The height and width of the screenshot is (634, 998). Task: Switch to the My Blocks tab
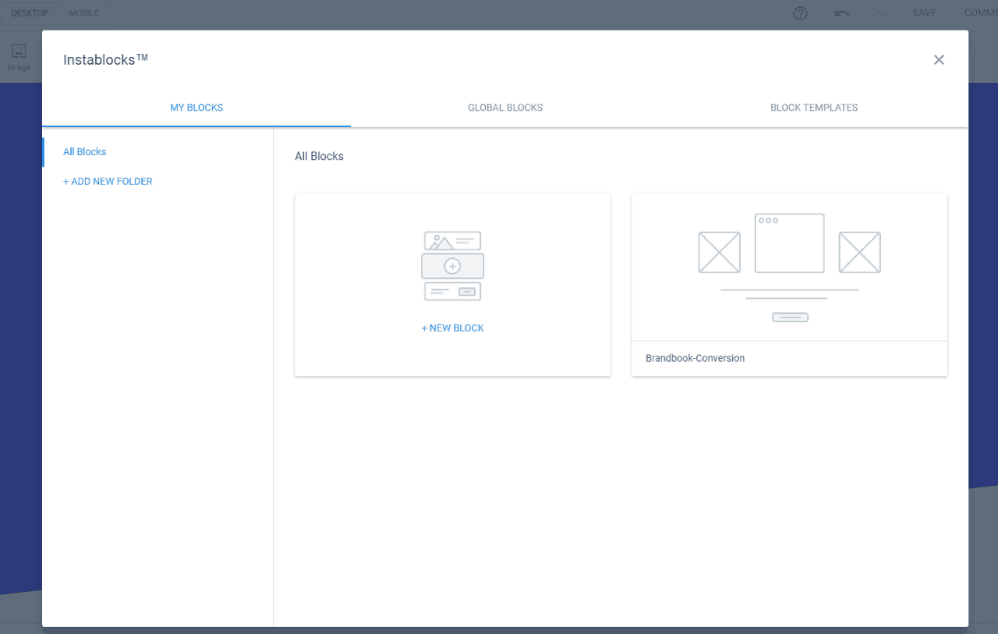click(196, 108)
